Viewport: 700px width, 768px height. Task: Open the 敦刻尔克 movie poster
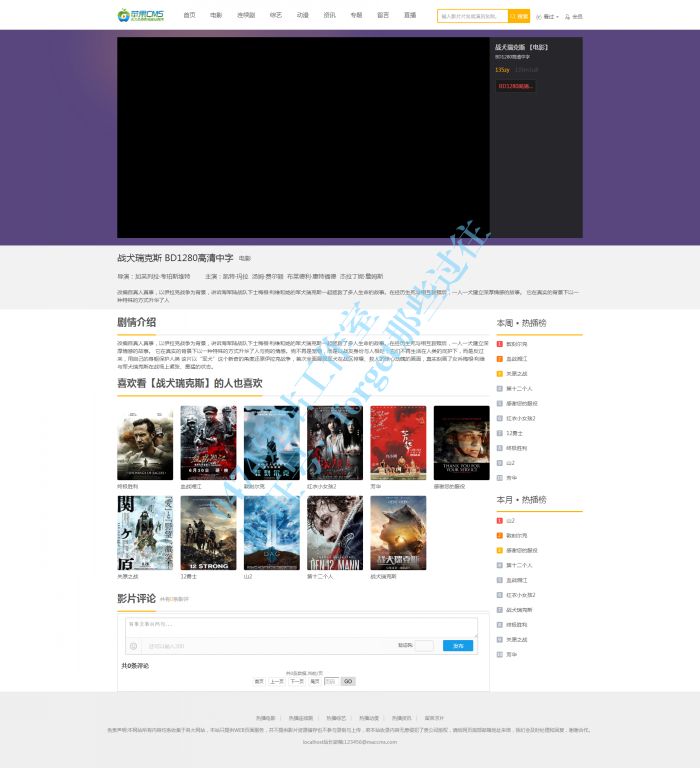(271, 443)
